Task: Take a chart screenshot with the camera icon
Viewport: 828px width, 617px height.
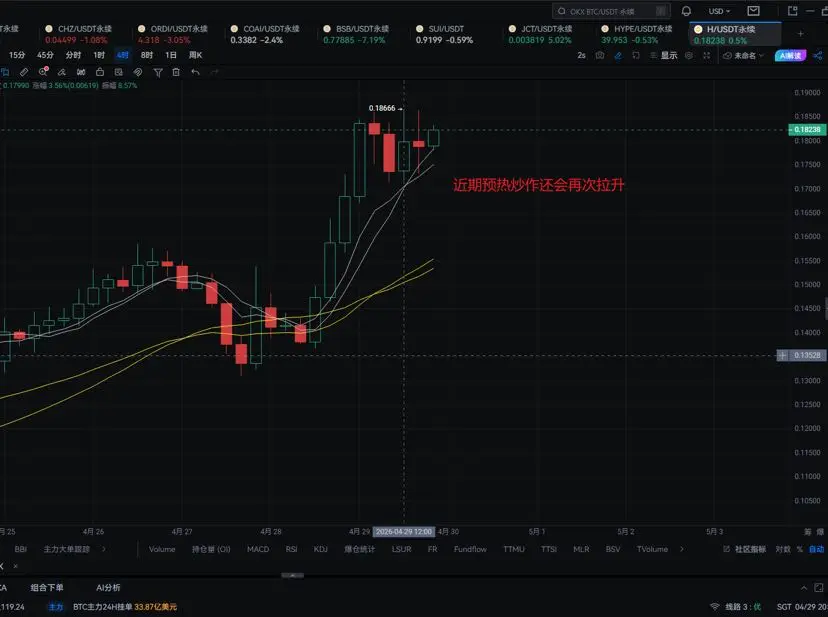Action: (600, 55)
